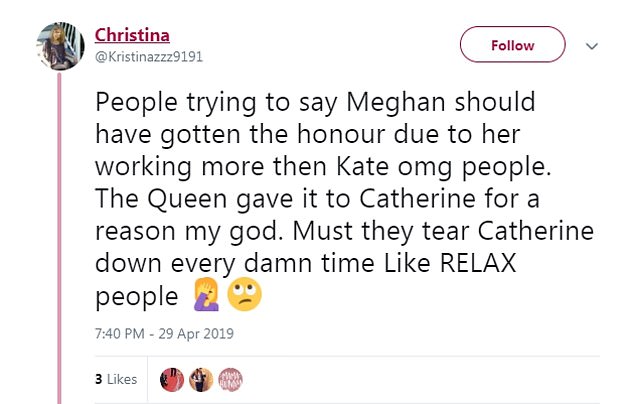The width and height of the screenshot is (634, 404).
Task: Open the first liker's red avatar
Action: tap(171, 379)
